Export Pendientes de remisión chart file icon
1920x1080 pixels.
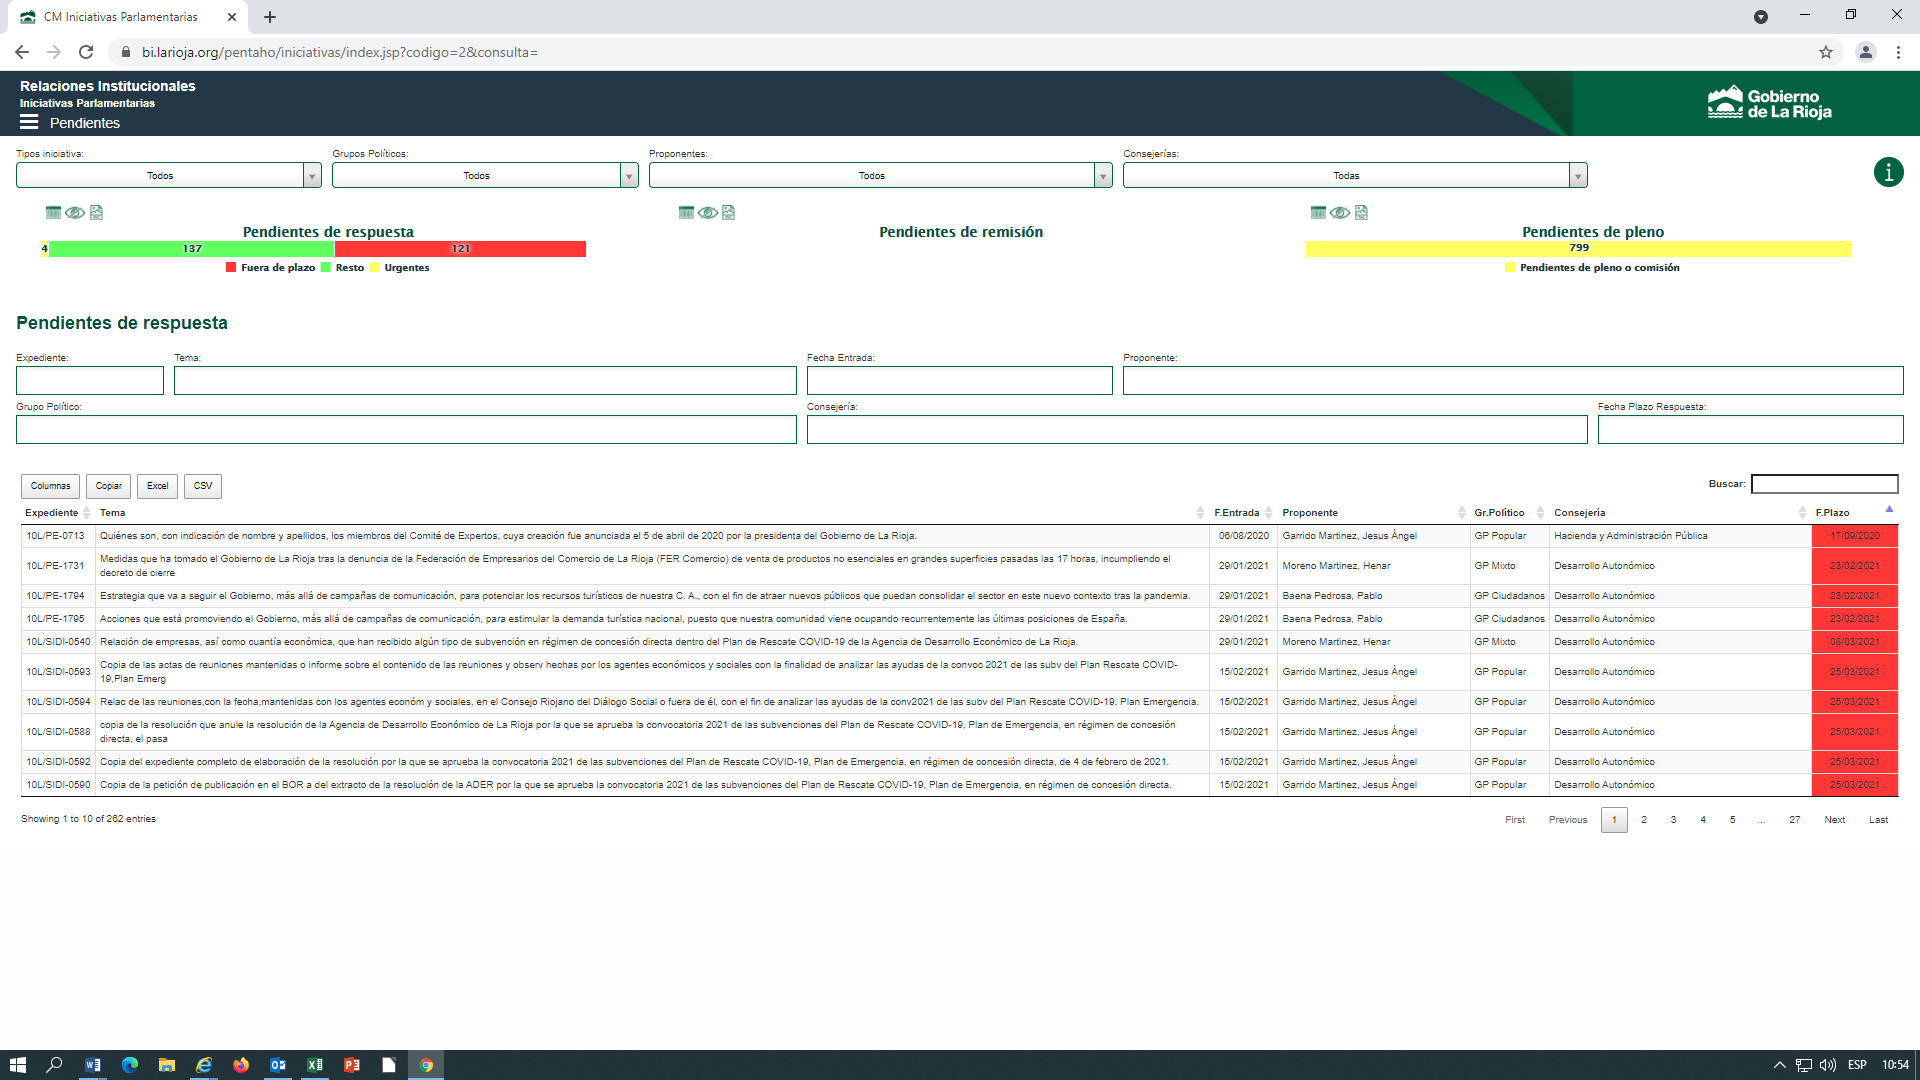[x=729, y=212]
